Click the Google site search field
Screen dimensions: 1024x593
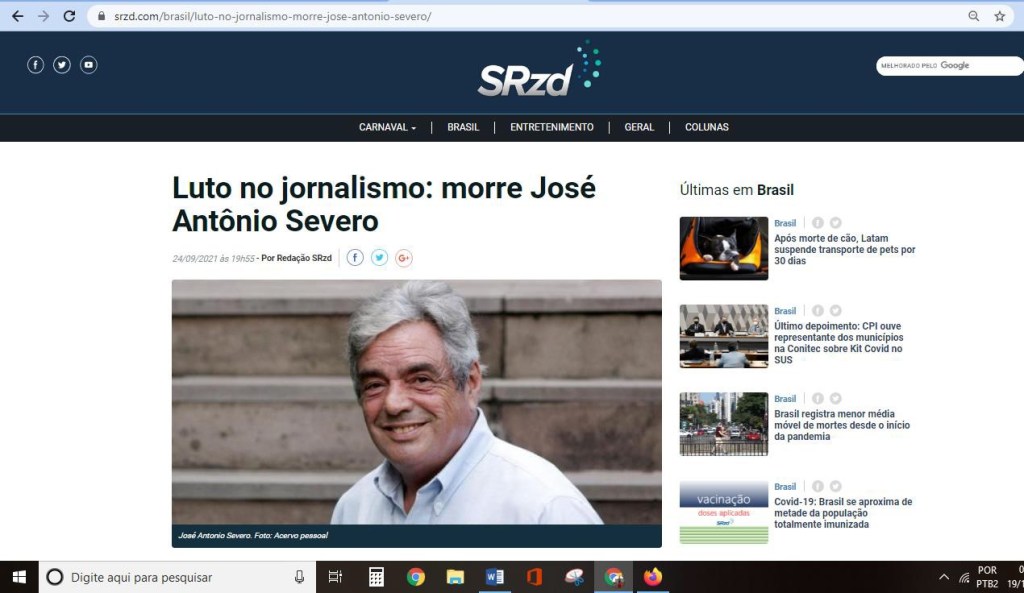945,66
